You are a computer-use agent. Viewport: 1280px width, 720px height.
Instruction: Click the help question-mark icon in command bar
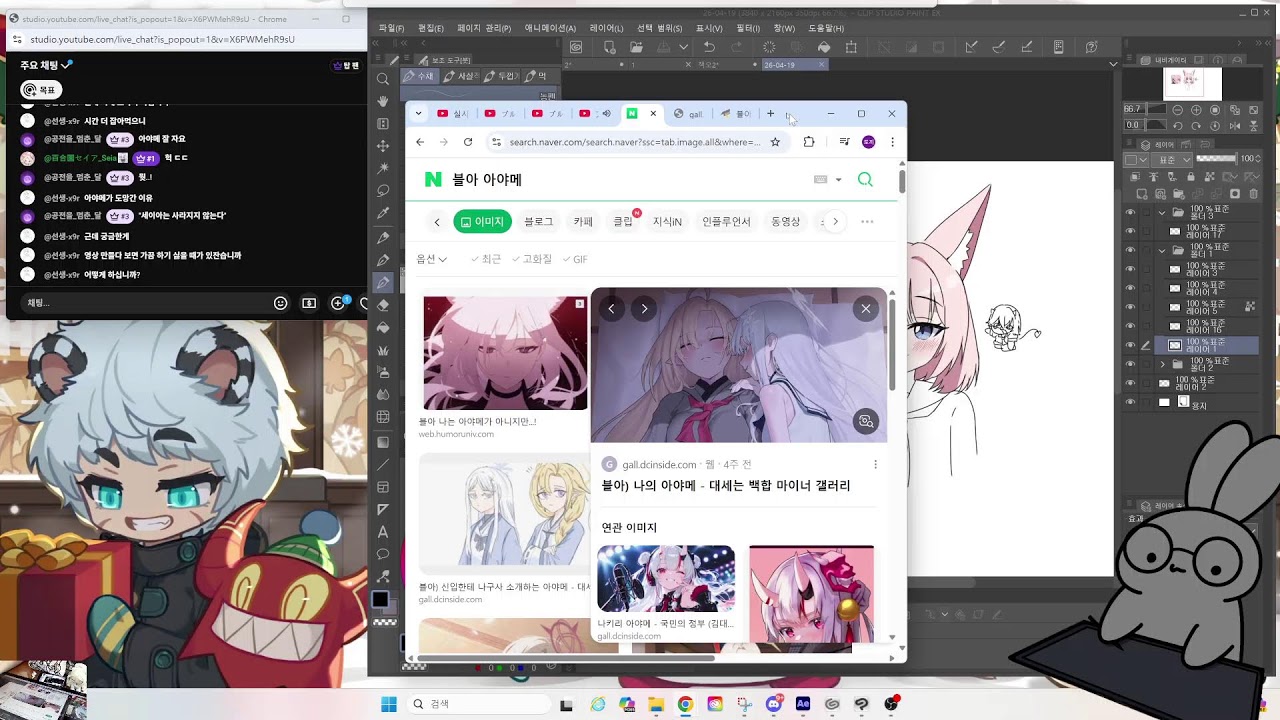pos(1091,47)
